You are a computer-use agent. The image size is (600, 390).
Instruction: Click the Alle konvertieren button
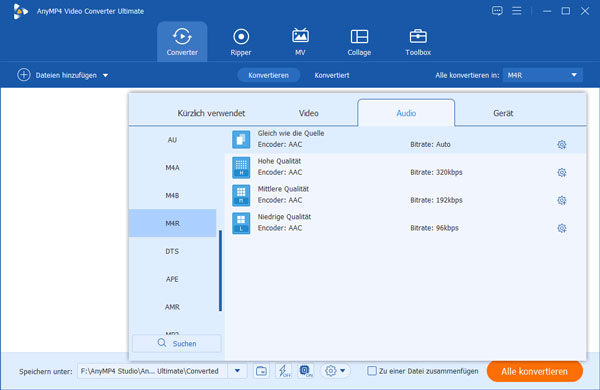tap(535, 371)
